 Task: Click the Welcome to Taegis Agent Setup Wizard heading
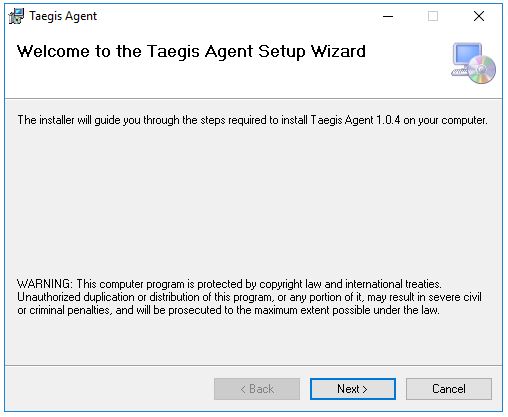coord(191,52)
